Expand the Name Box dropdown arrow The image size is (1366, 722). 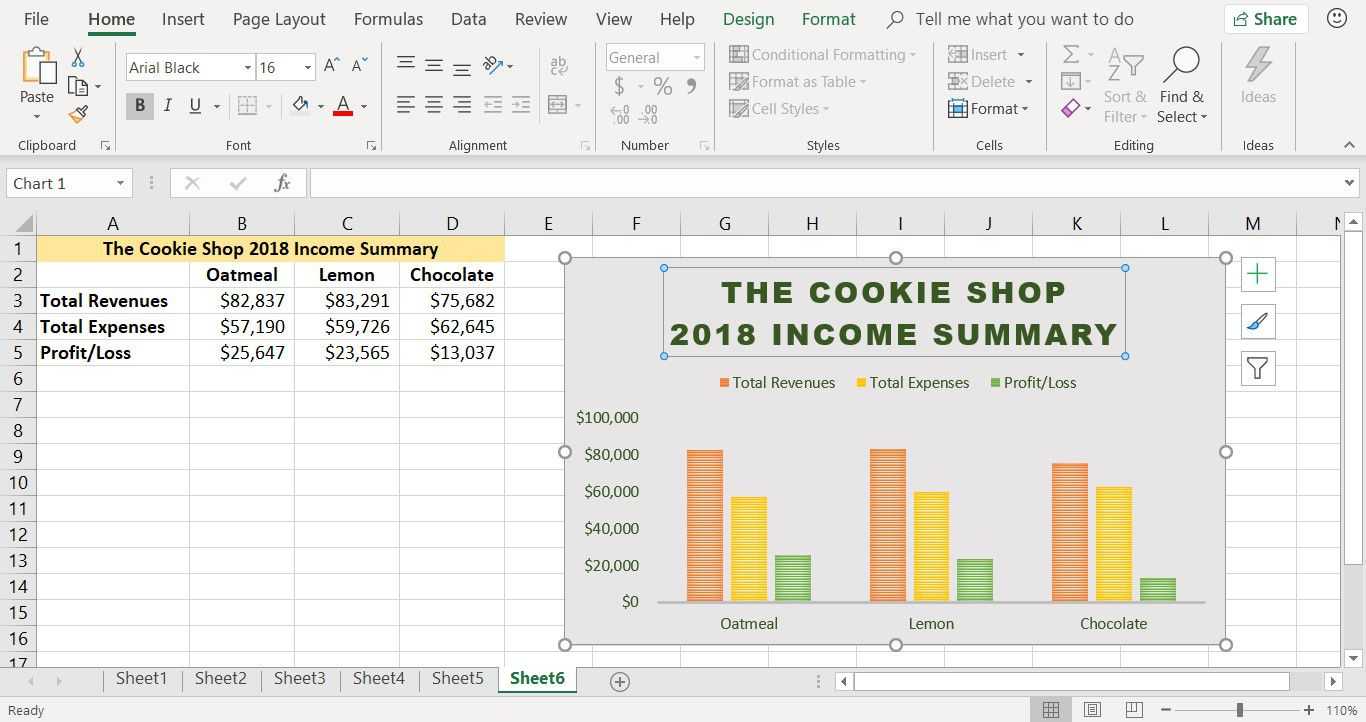coord(120,183)
